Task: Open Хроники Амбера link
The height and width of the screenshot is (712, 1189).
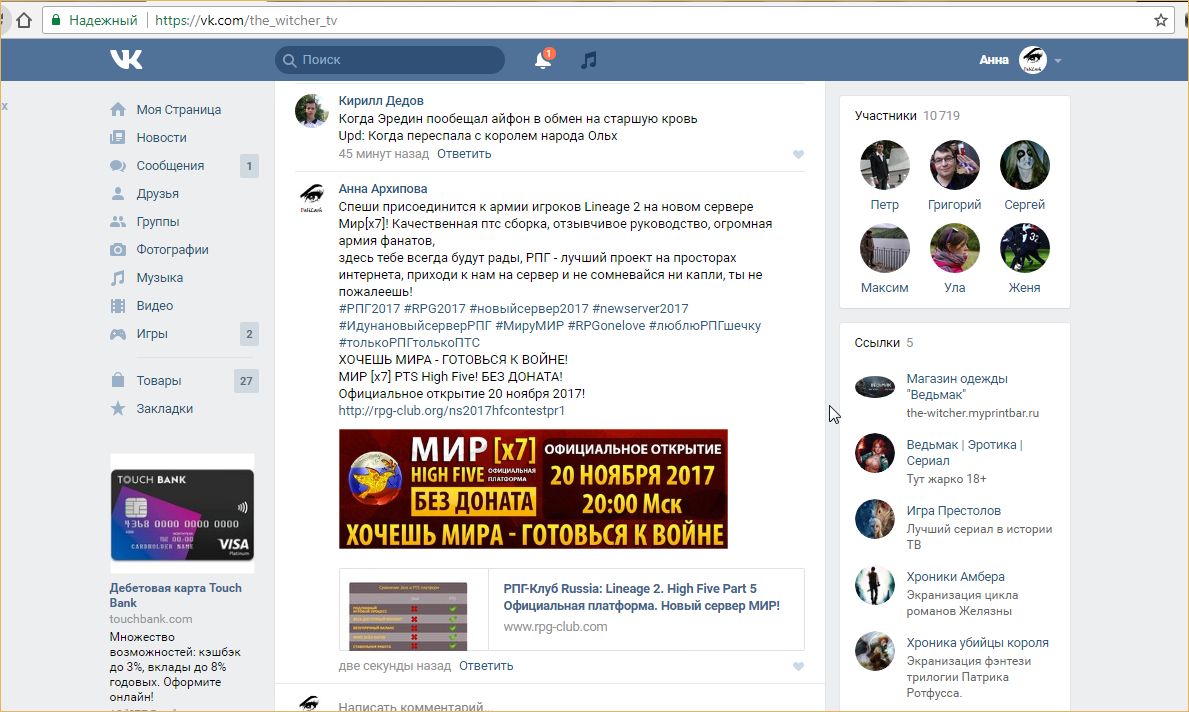Action: [x=955, y=577]
